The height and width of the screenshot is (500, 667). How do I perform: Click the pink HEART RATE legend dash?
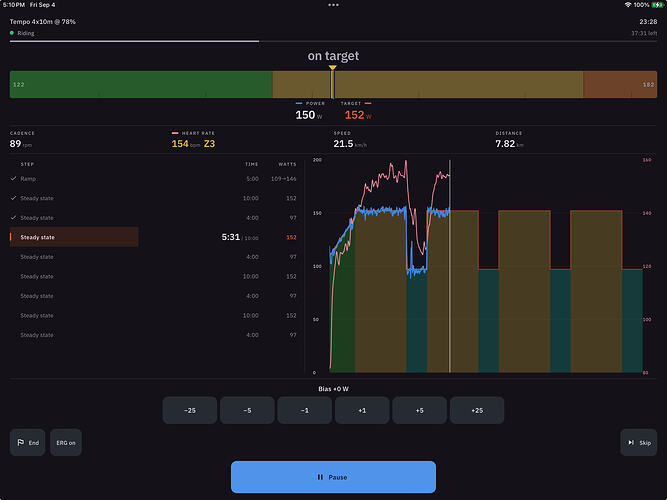[x=175, y=133]
